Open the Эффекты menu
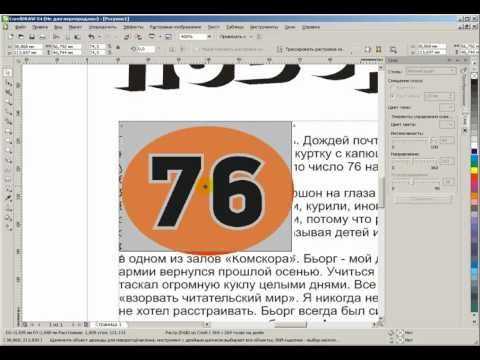Viewport: 480px width, 360px height. pos(133,27)
